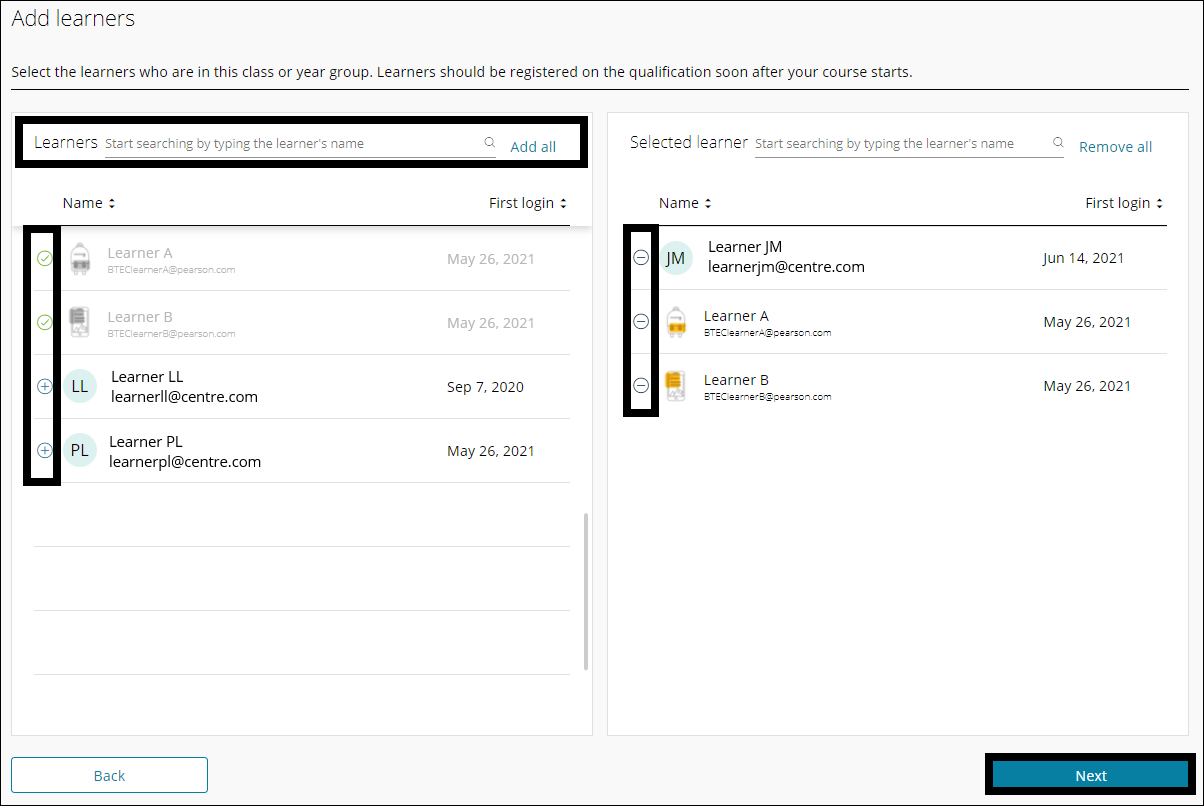Click the Learners list vertical scrollbar
The width and height of the screenshot is (1204, 806).
click(x=585, y=590)
